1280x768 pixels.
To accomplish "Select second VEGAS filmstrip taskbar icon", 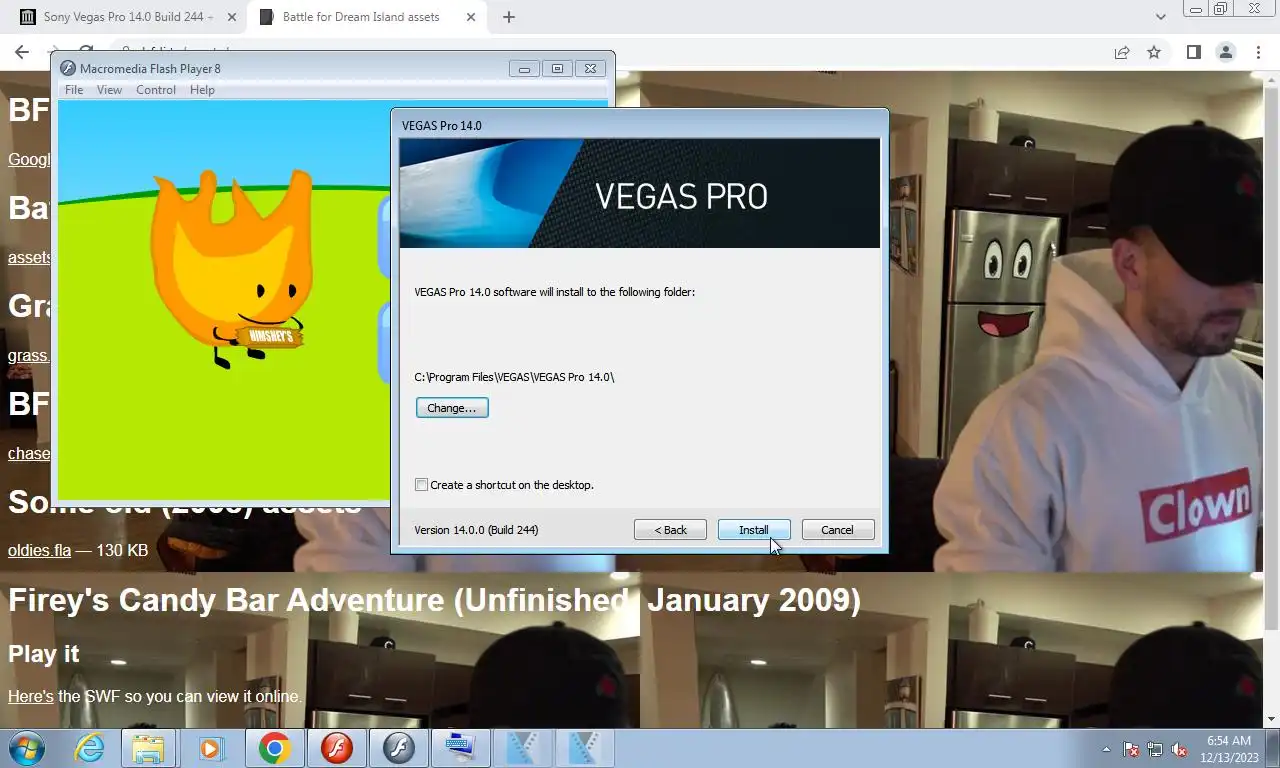I will click(585, 748).
